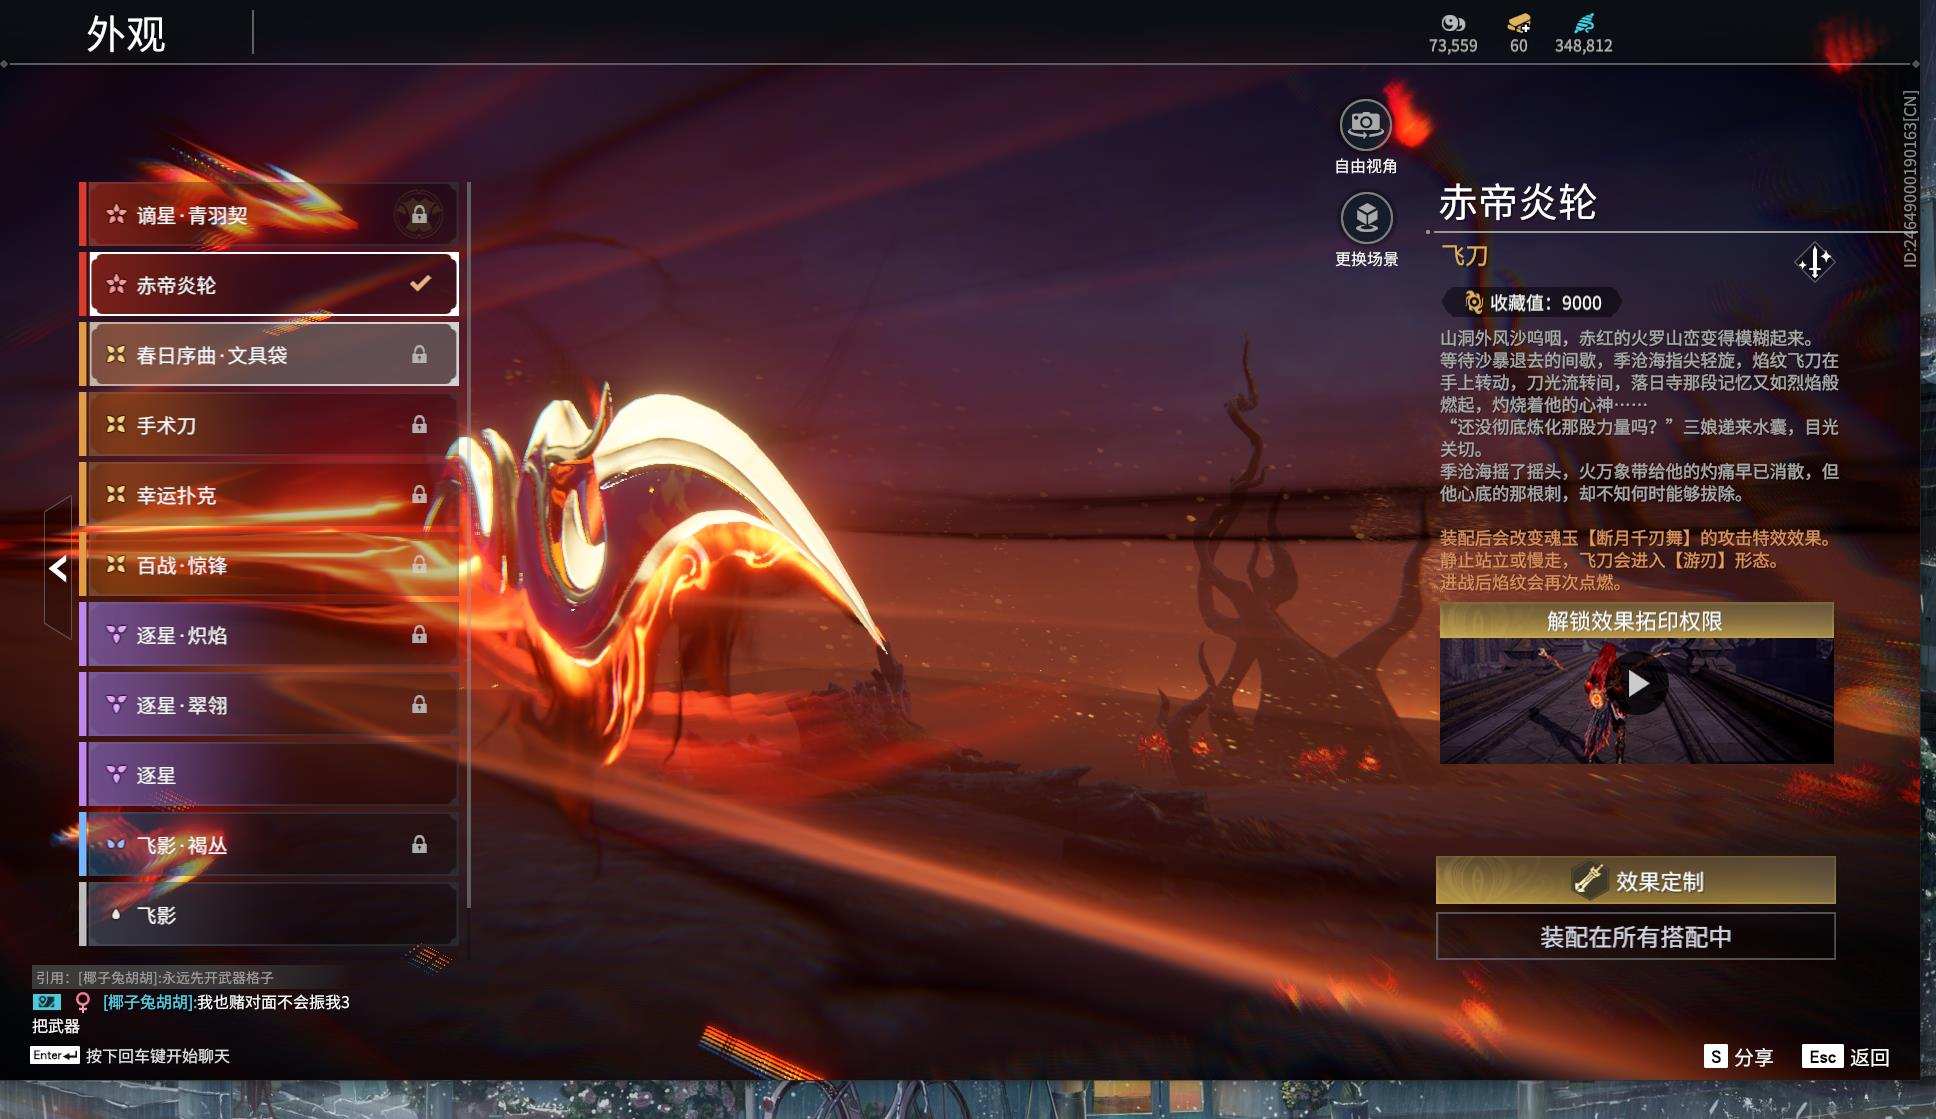Click player name [椰子兔胡胡] in chat
Viewport: 1936px width, 1119px height.
click(x=149, y=1002)
